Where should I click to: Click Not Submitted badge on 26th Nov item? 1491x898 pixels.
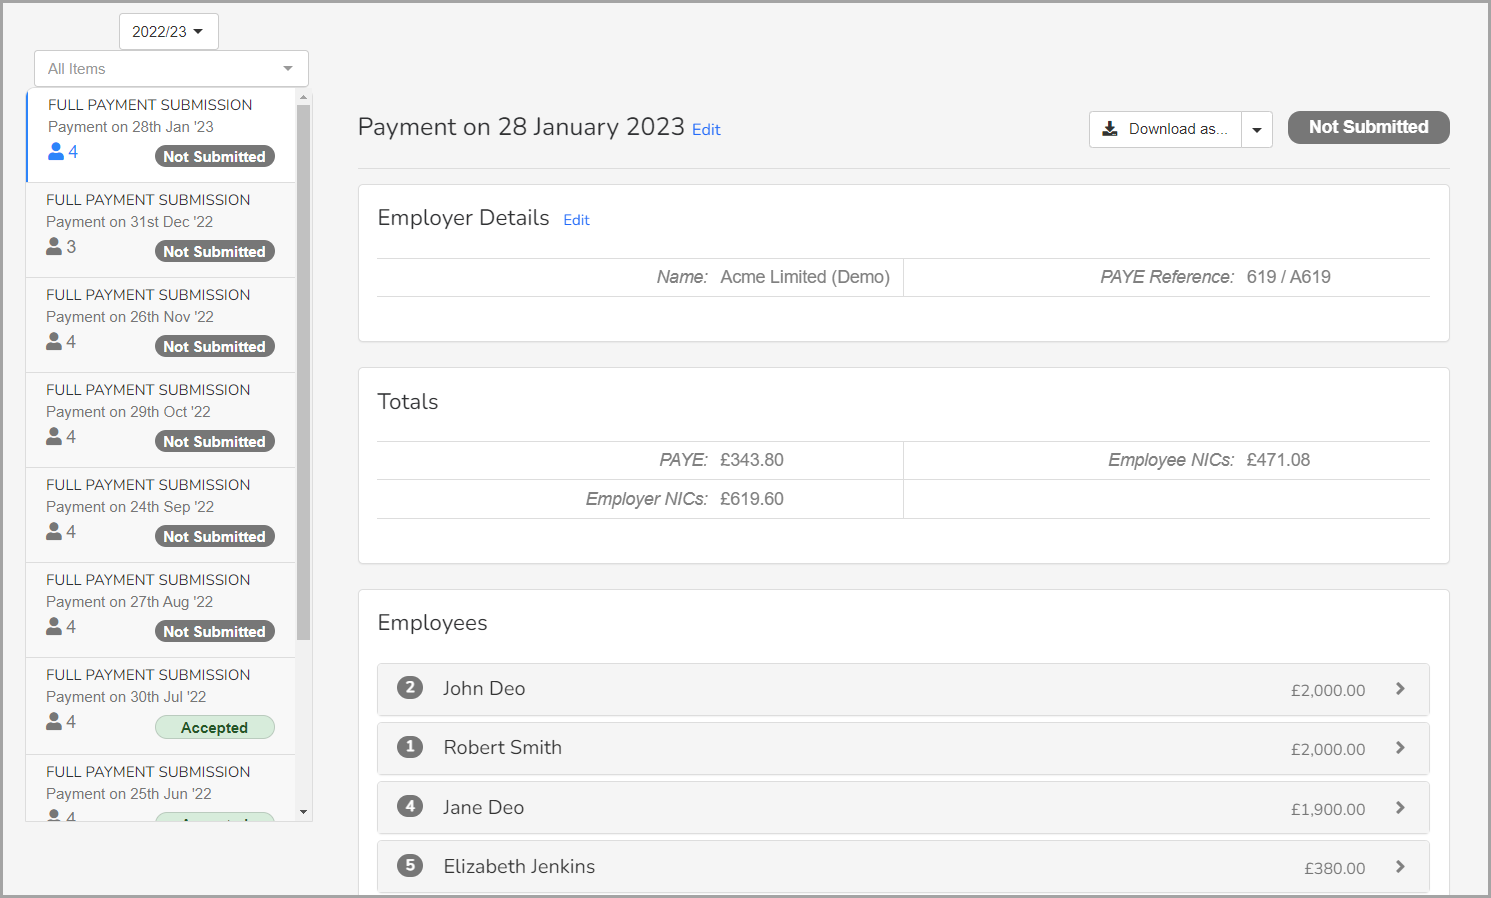pyautogui.click(x=215, y=347)
